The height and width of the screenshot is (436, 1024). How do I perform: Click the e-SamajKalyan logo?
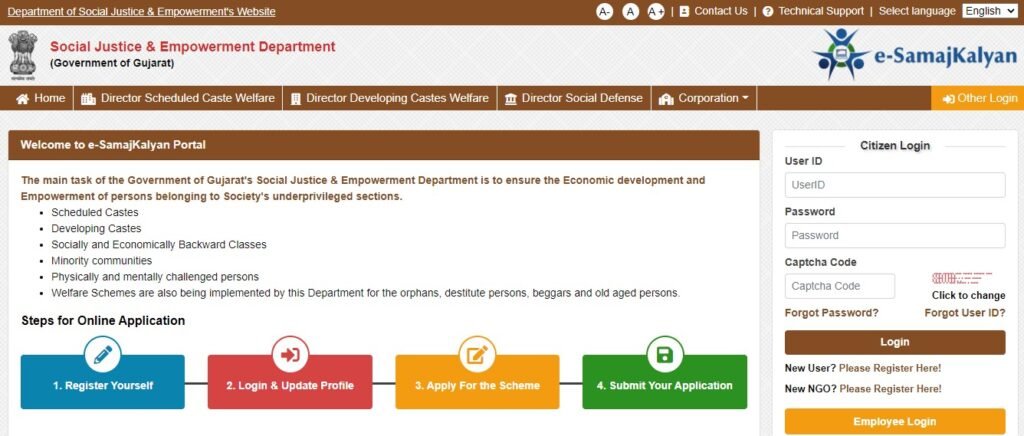914,54
